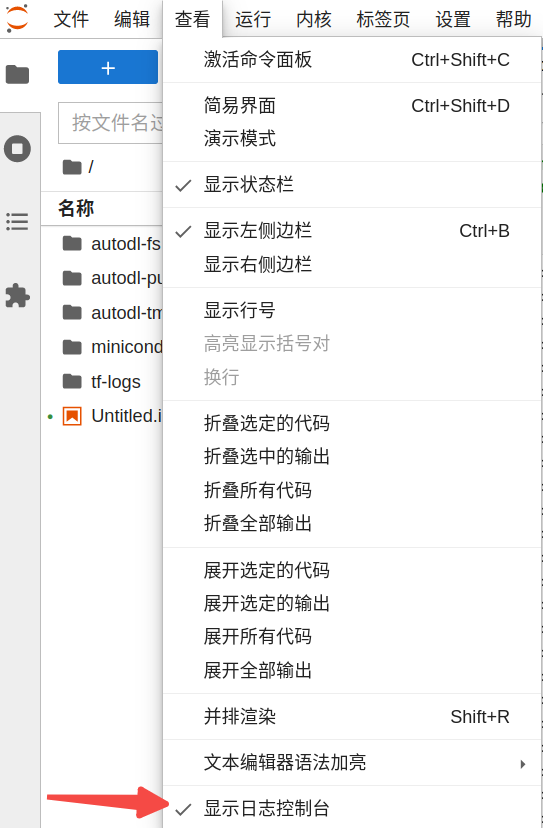Open the 设置 menu

click(x=453, y=19)
